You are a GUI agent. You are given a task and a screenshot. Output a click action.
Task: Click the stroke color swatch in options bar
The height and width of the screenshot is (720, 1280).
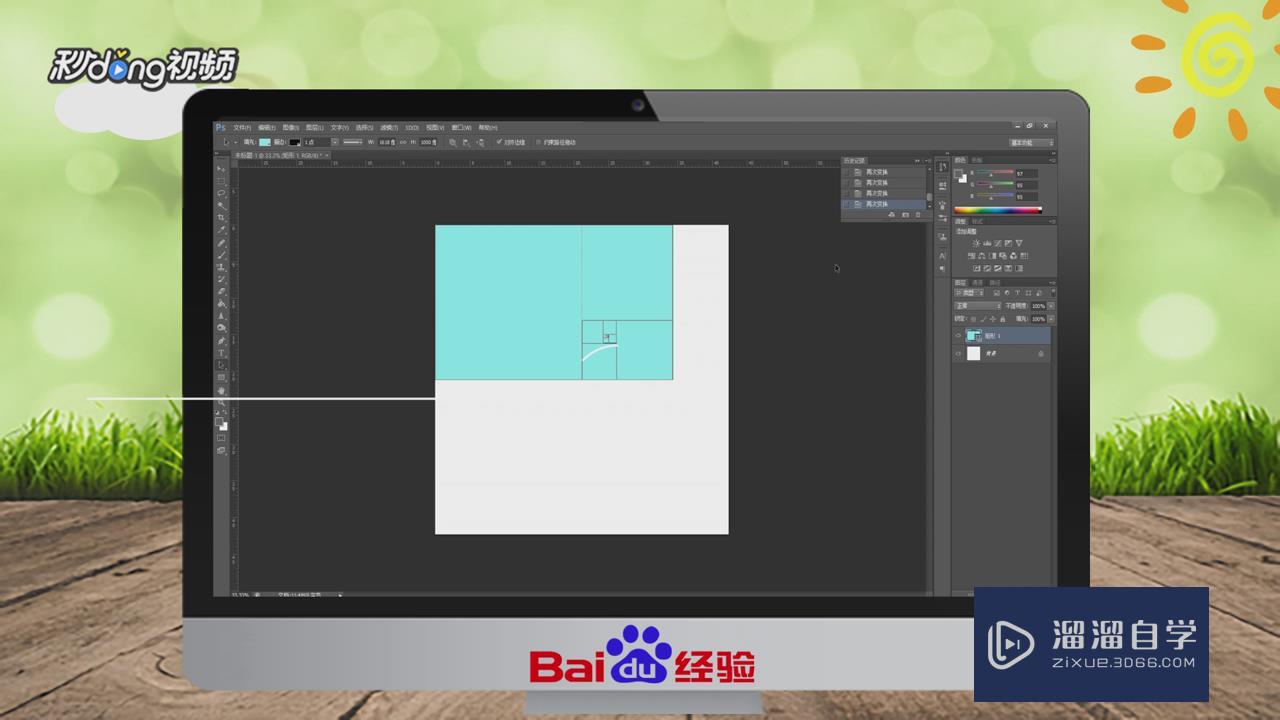tap(294, 142)
